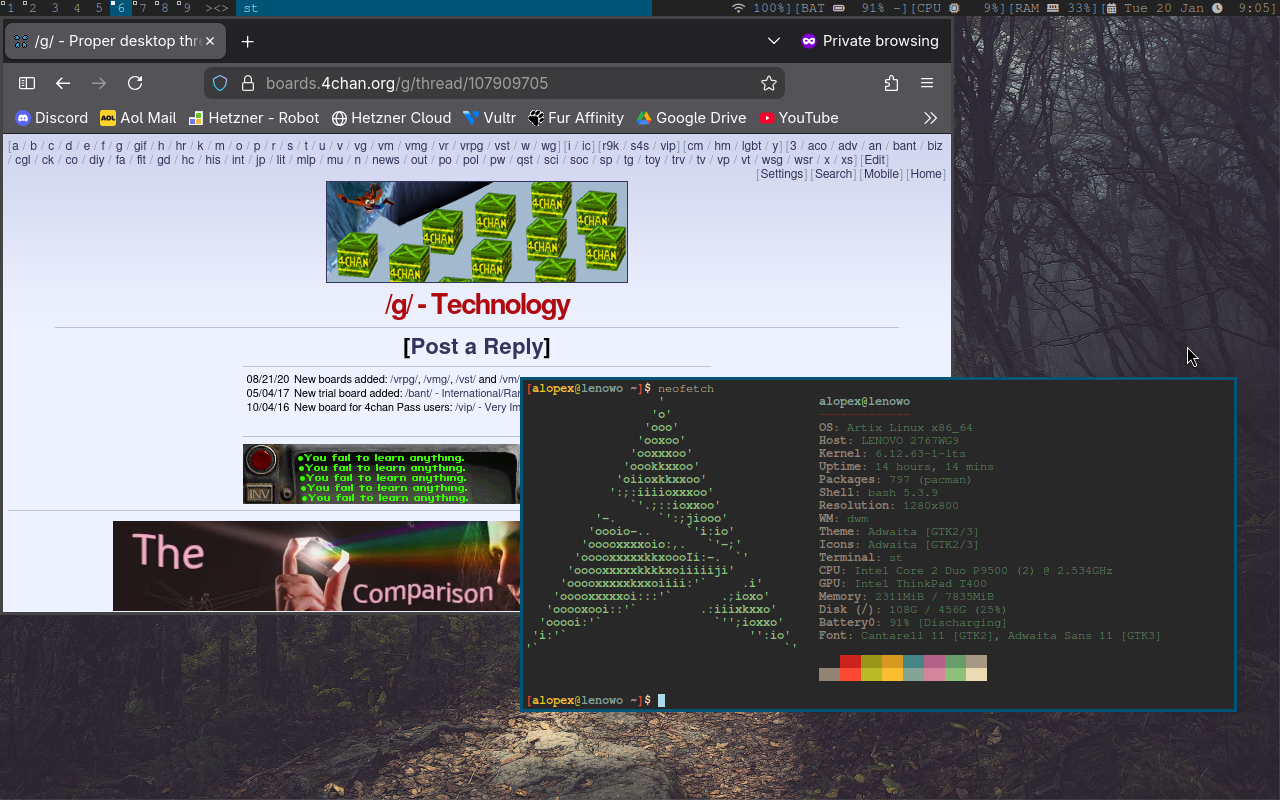Click the 'You fail to learn anything' banner
The height and width of the screenshot is (800, 1280).
[382, 474]
